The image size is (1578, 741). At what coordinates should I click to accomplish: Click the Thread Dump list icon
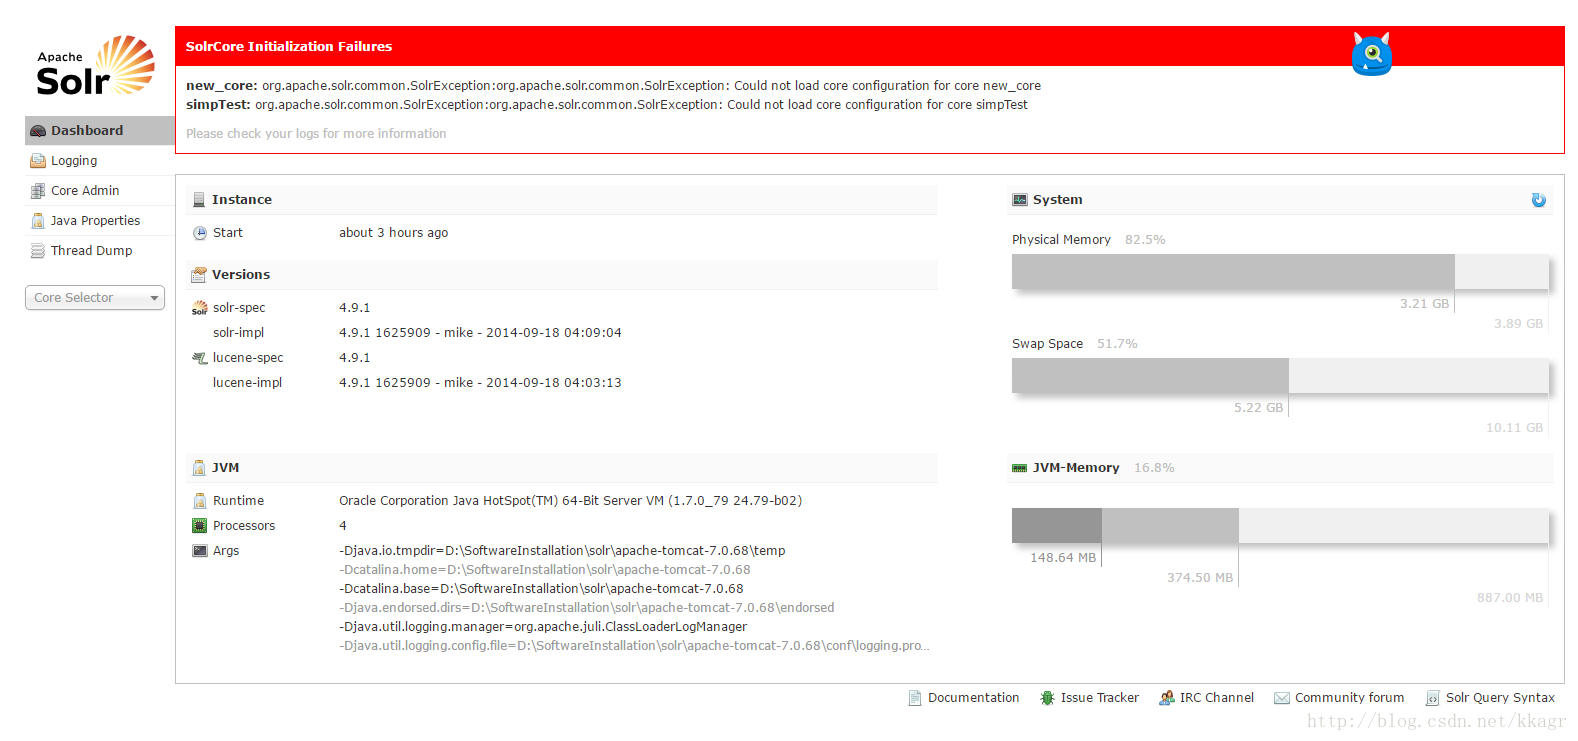38,251
